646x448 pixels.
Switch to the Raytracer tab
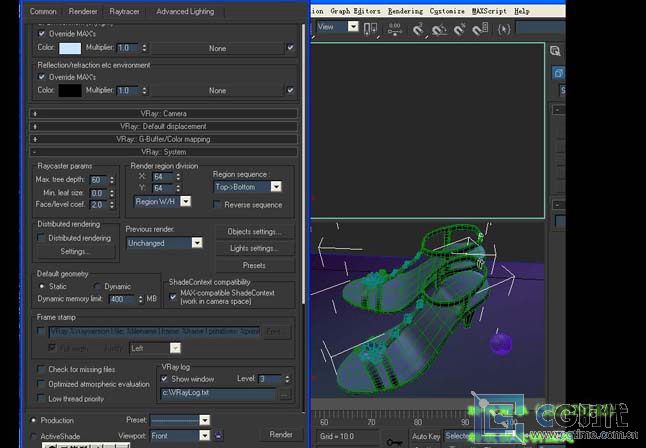124,11
